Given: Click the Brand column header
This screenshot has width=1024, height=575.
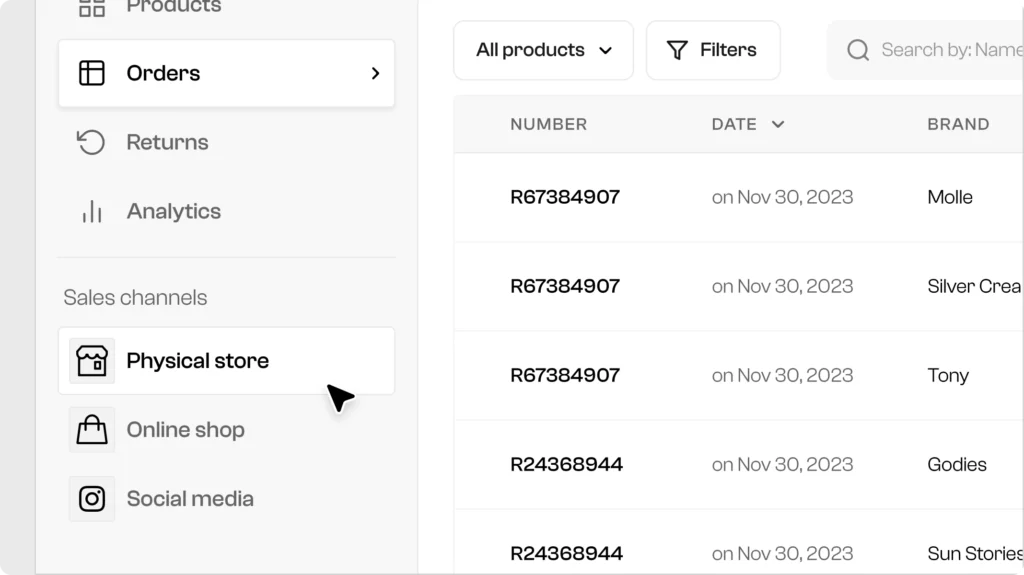Looking at the screenshot, I should click(958, 124).
